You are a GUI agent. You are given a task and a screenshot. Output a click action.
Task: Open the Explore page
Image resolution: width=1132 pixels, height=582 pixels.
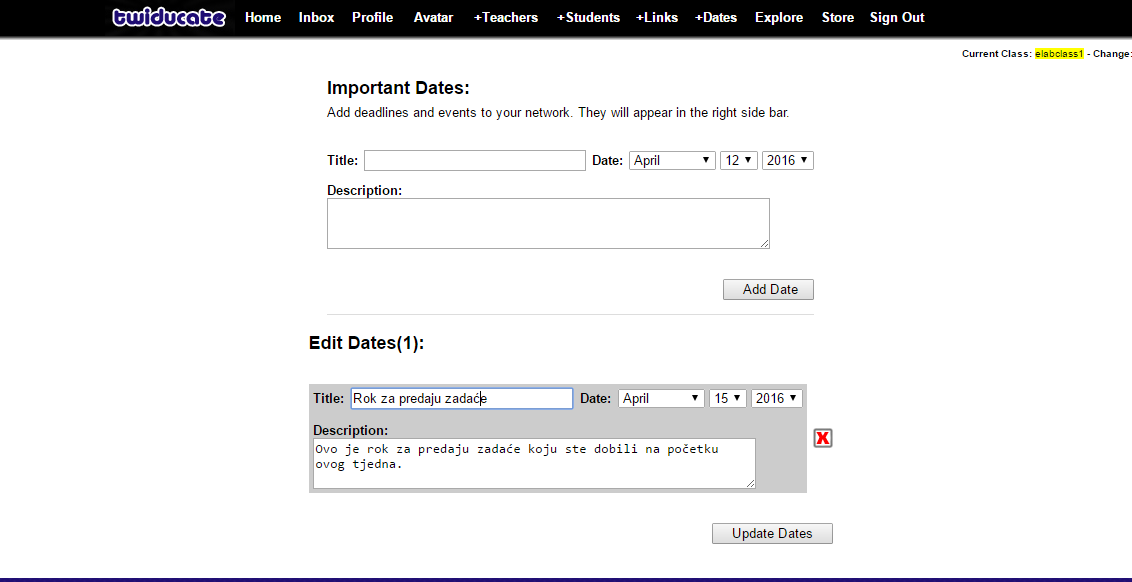coord(778,18)
